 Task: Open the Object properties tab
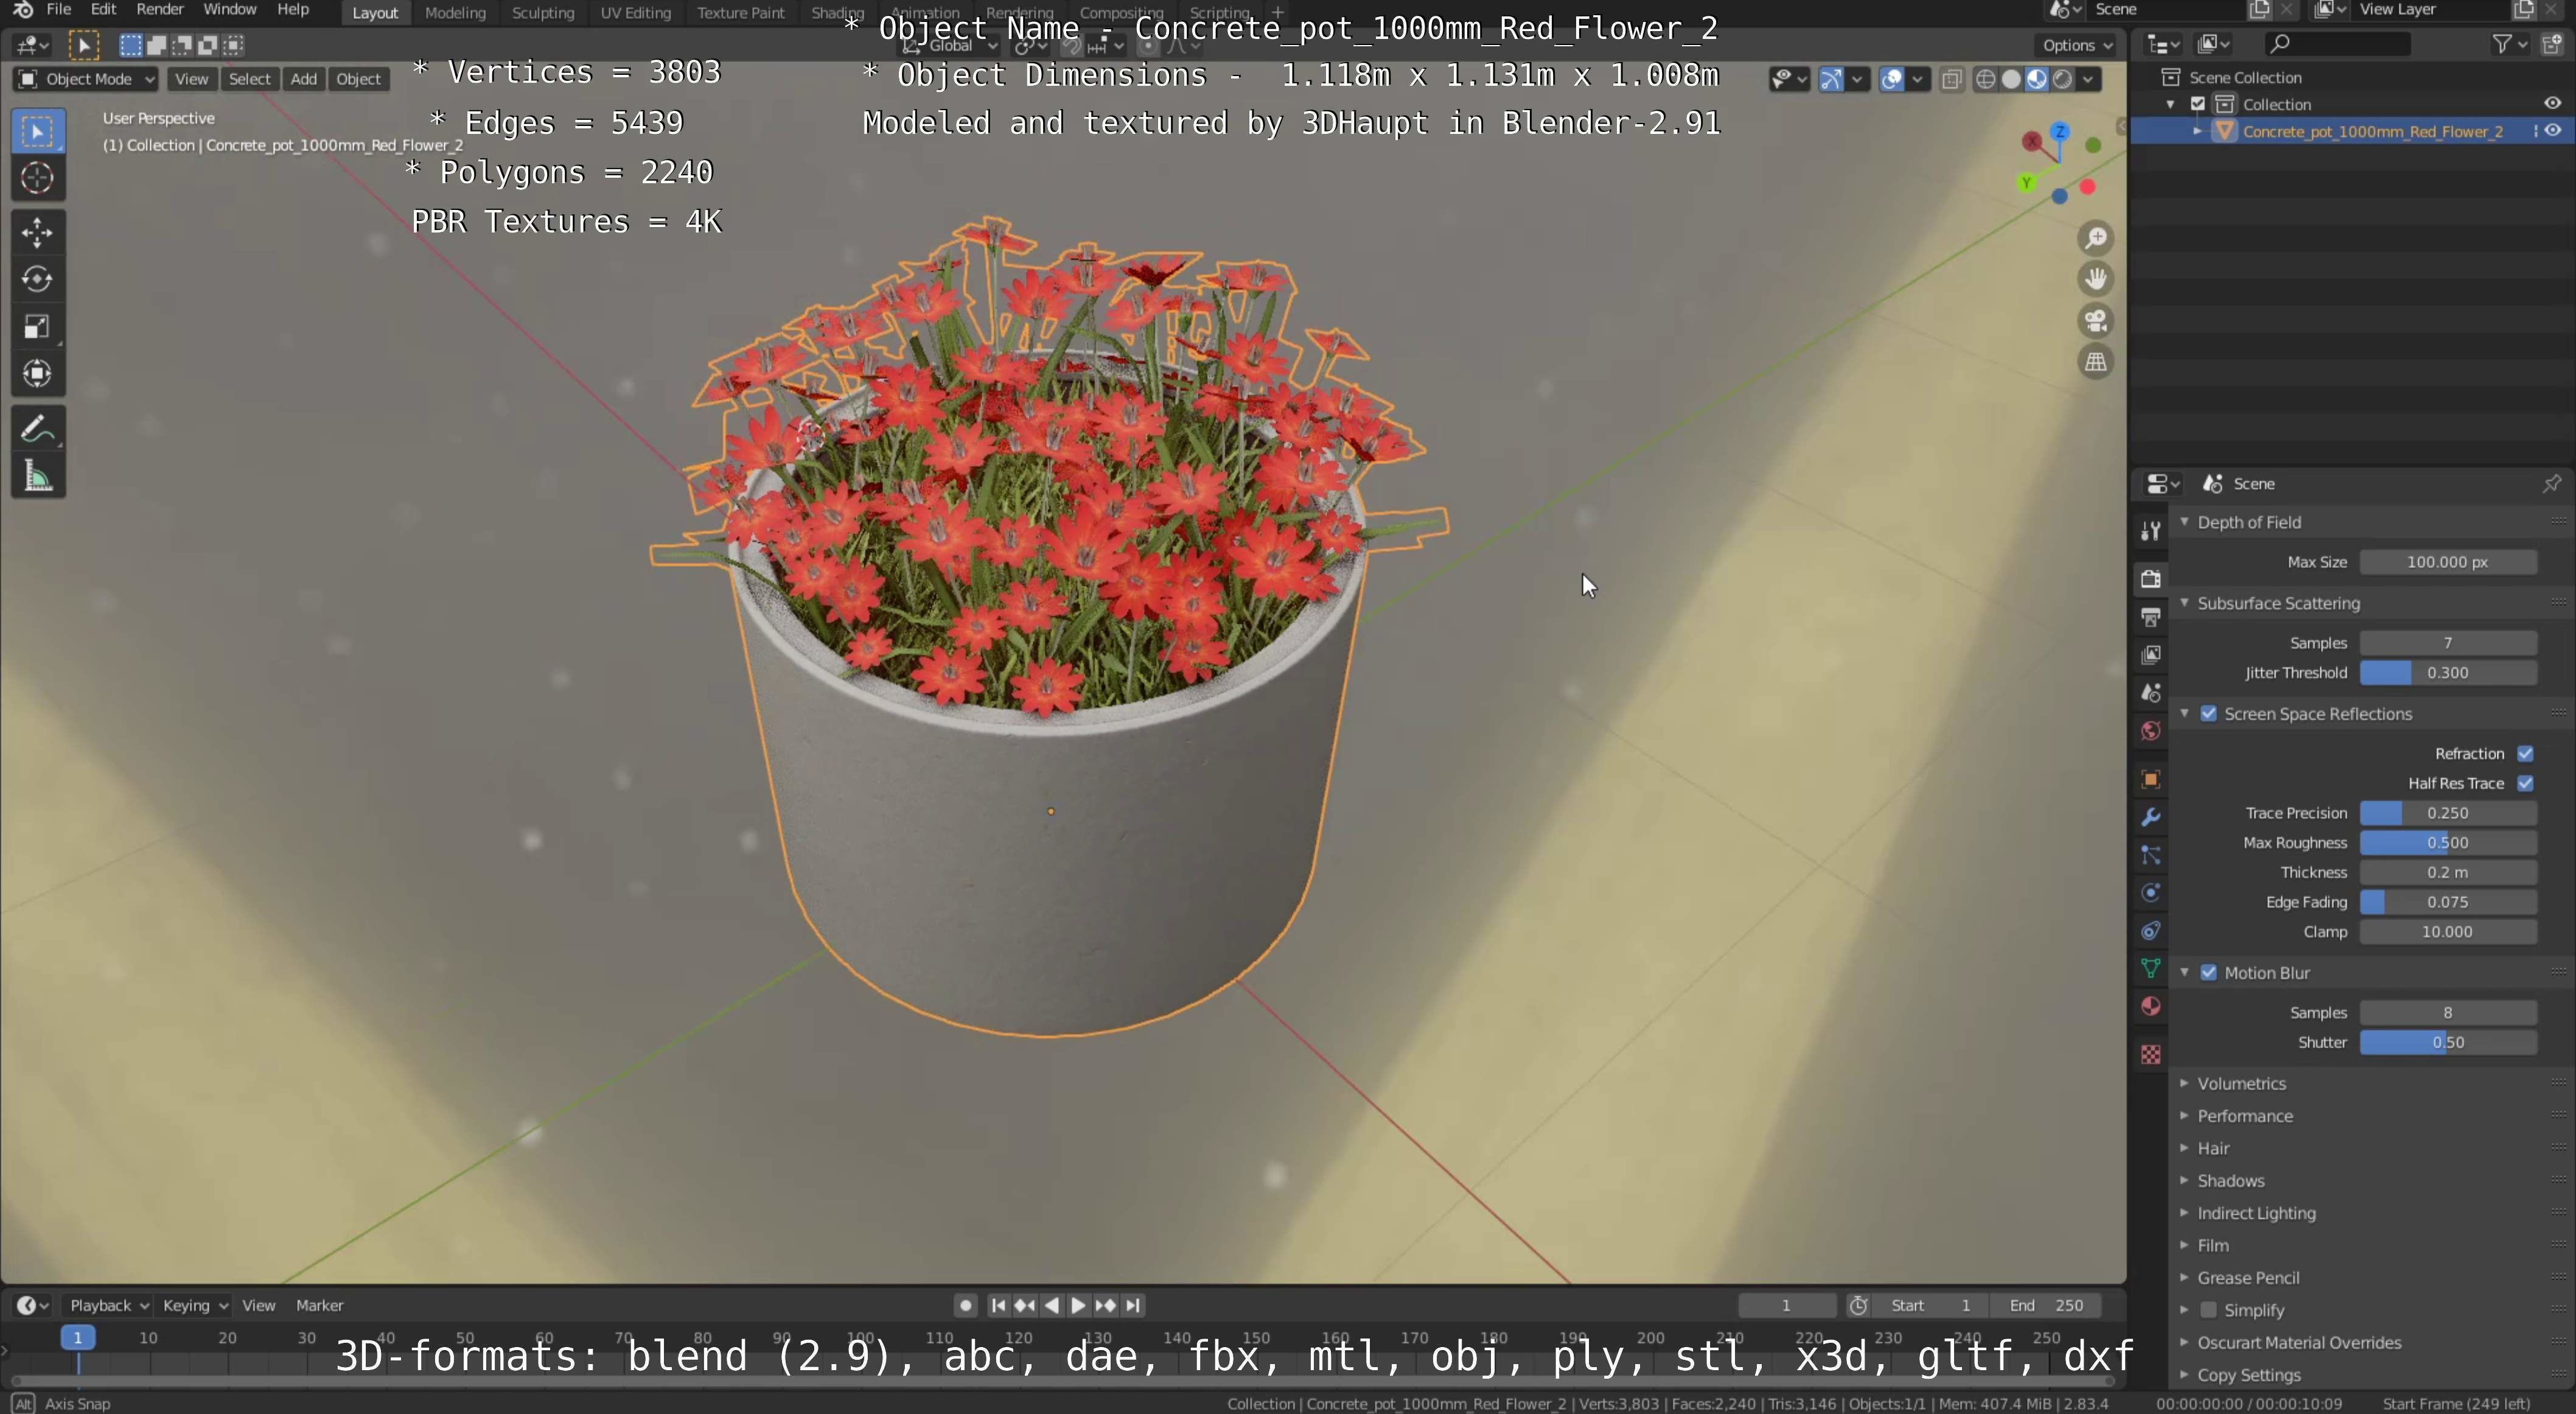[x=2150, y=779]
